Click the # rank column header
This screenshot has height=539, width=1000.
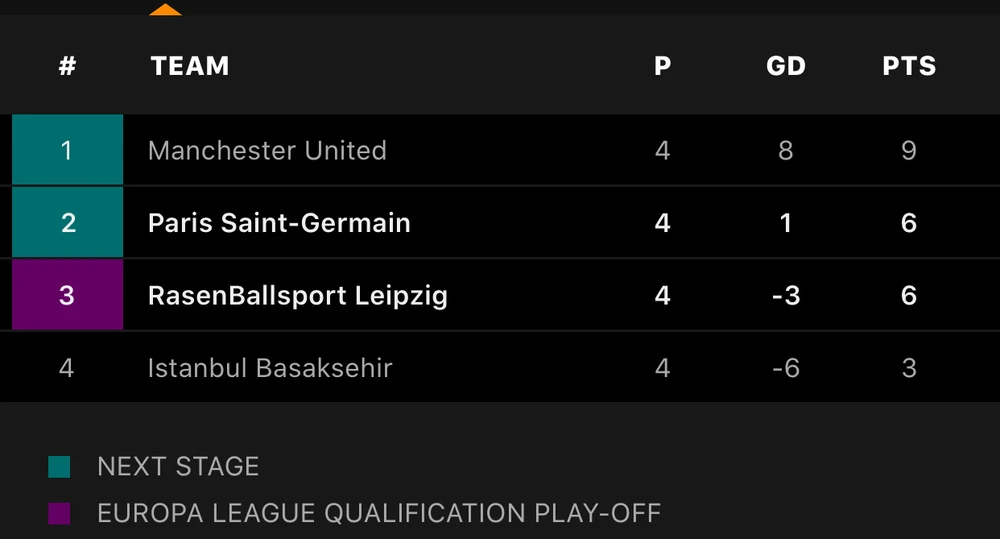(x=67, y=66)
